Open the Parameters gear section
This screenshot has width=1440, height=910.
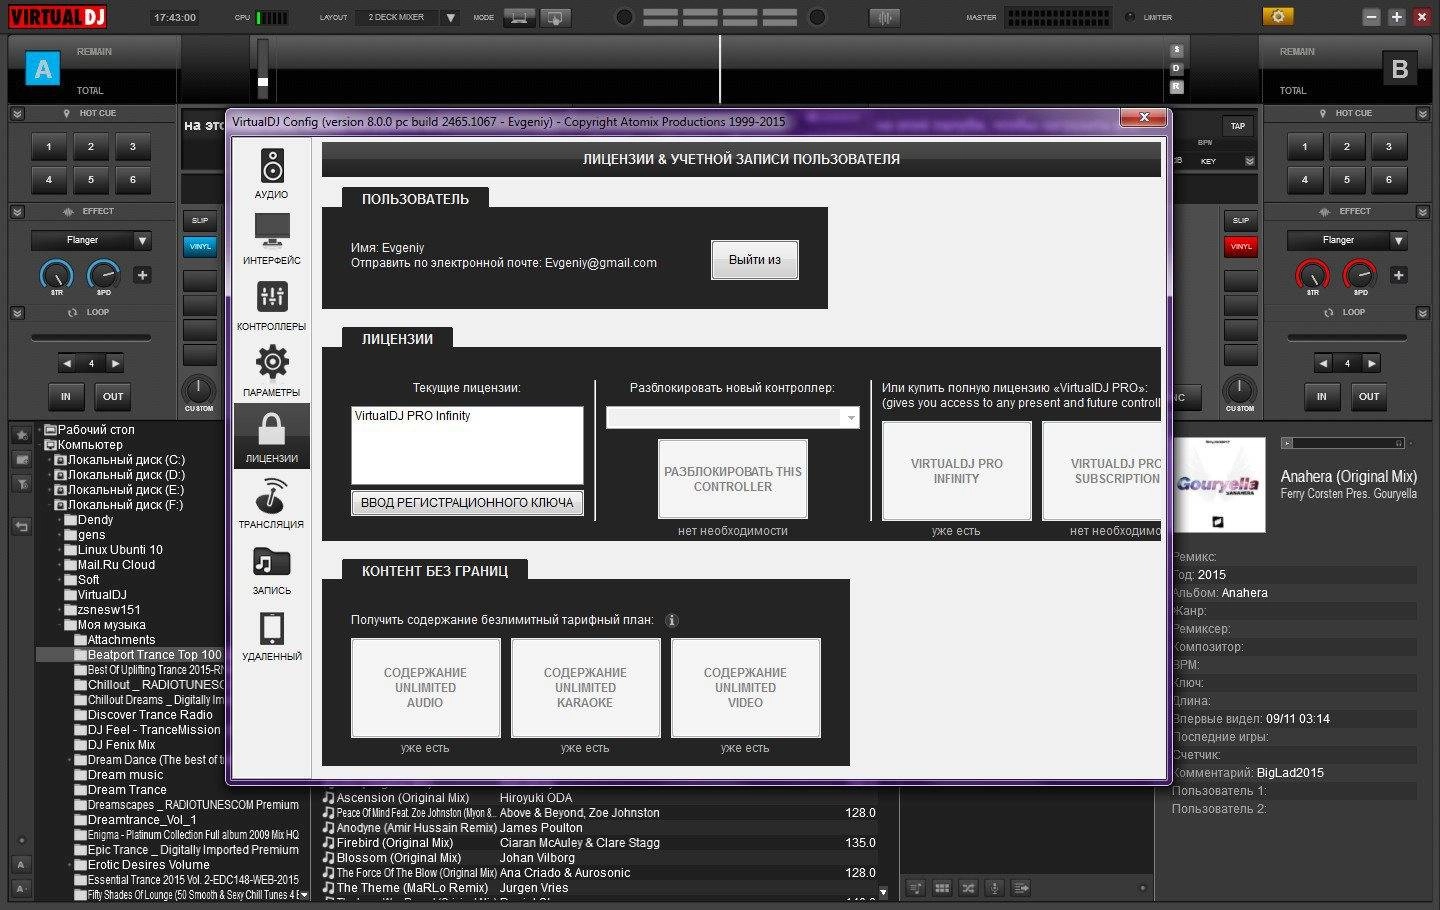tap(271, 371)
